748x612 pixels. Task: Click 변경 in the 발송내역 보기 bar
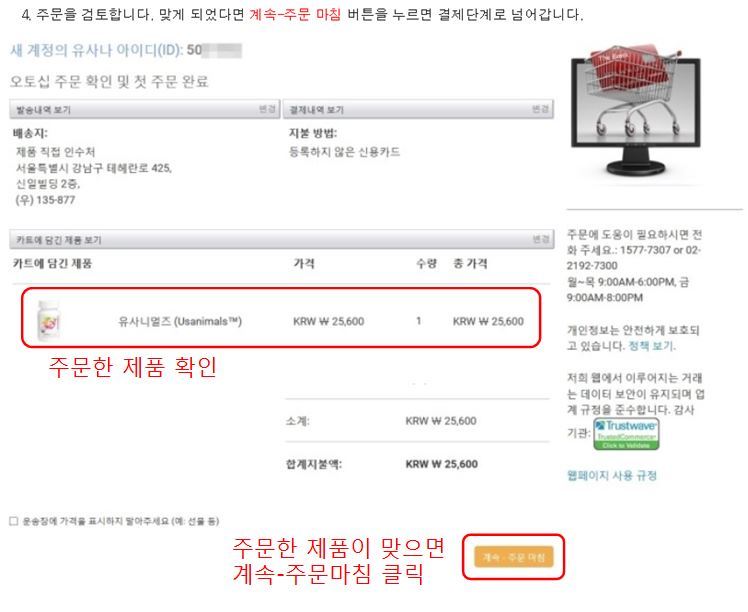pyautogui.click(x=267, y=109)
